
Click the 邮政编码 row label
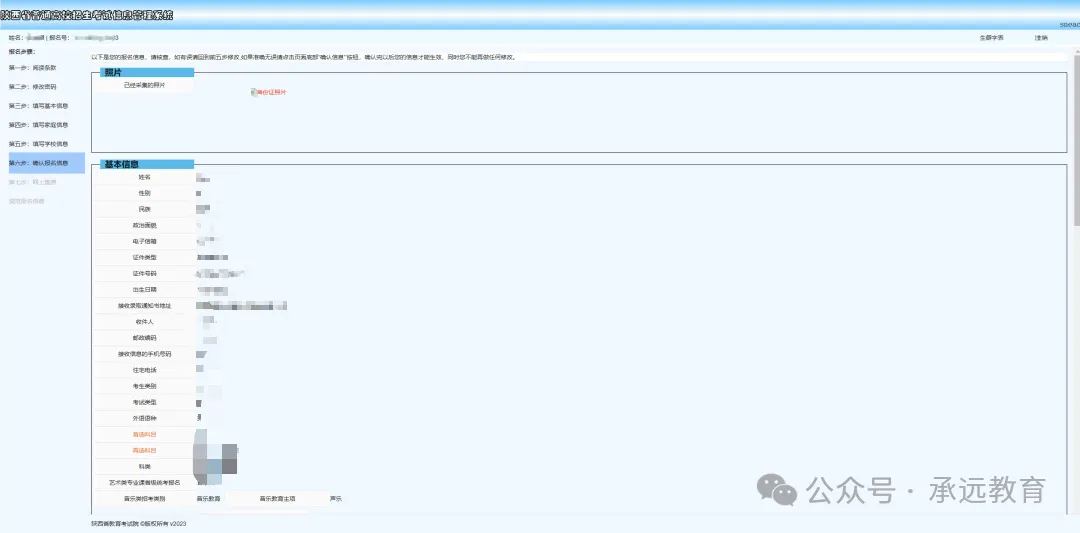point(144,337)
